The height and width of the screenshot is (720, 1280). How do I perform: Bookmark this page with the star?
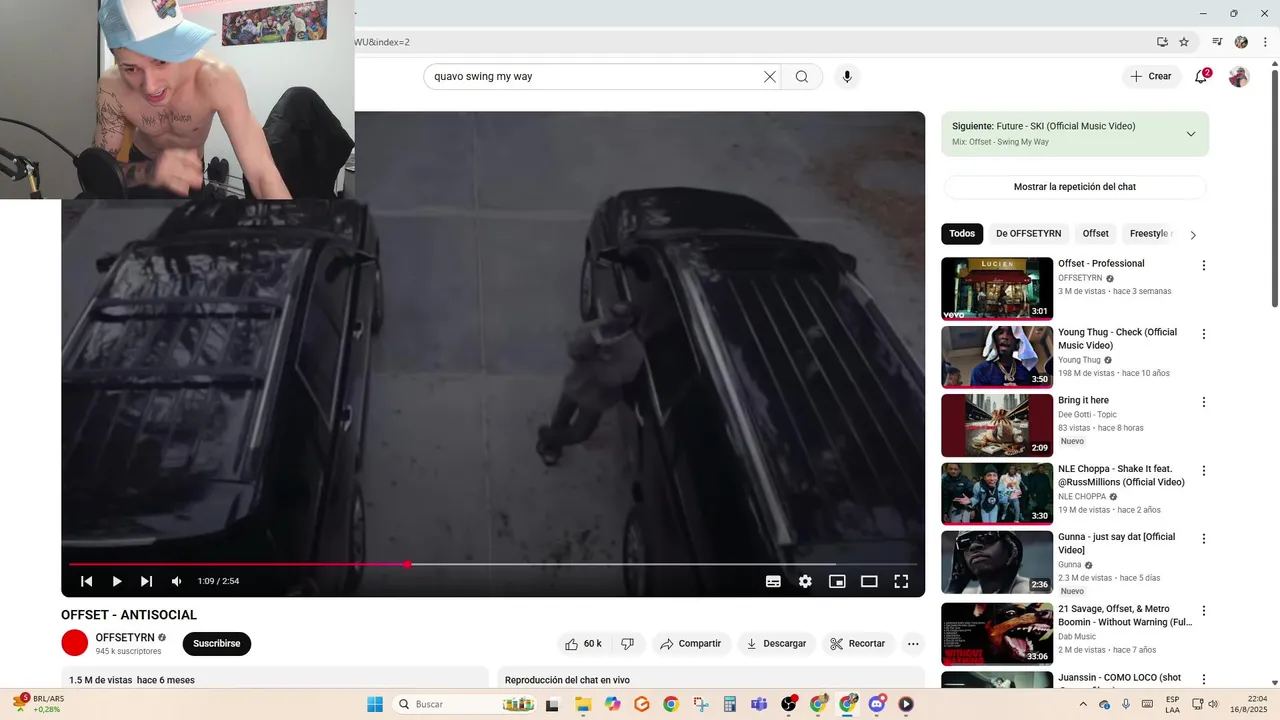point(1184,42)
